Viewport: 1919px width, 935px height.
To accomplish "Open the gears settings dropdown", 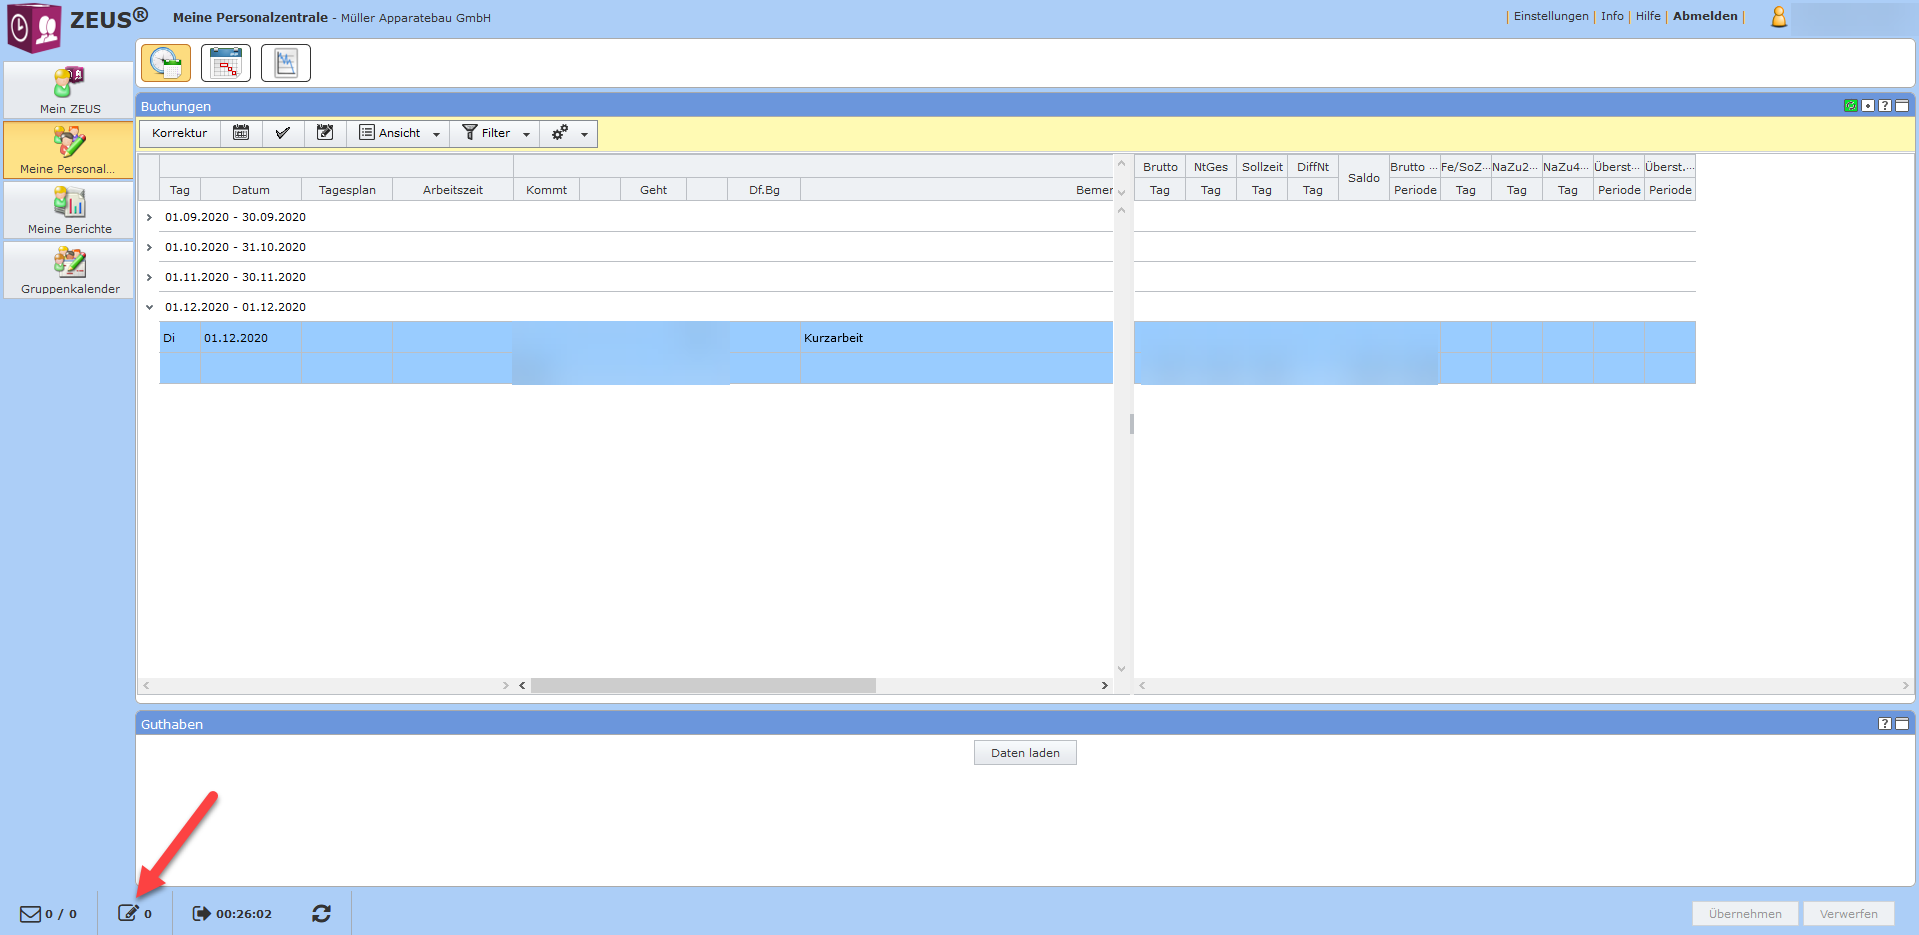I will pyautogui.click(x=568, y=133).
